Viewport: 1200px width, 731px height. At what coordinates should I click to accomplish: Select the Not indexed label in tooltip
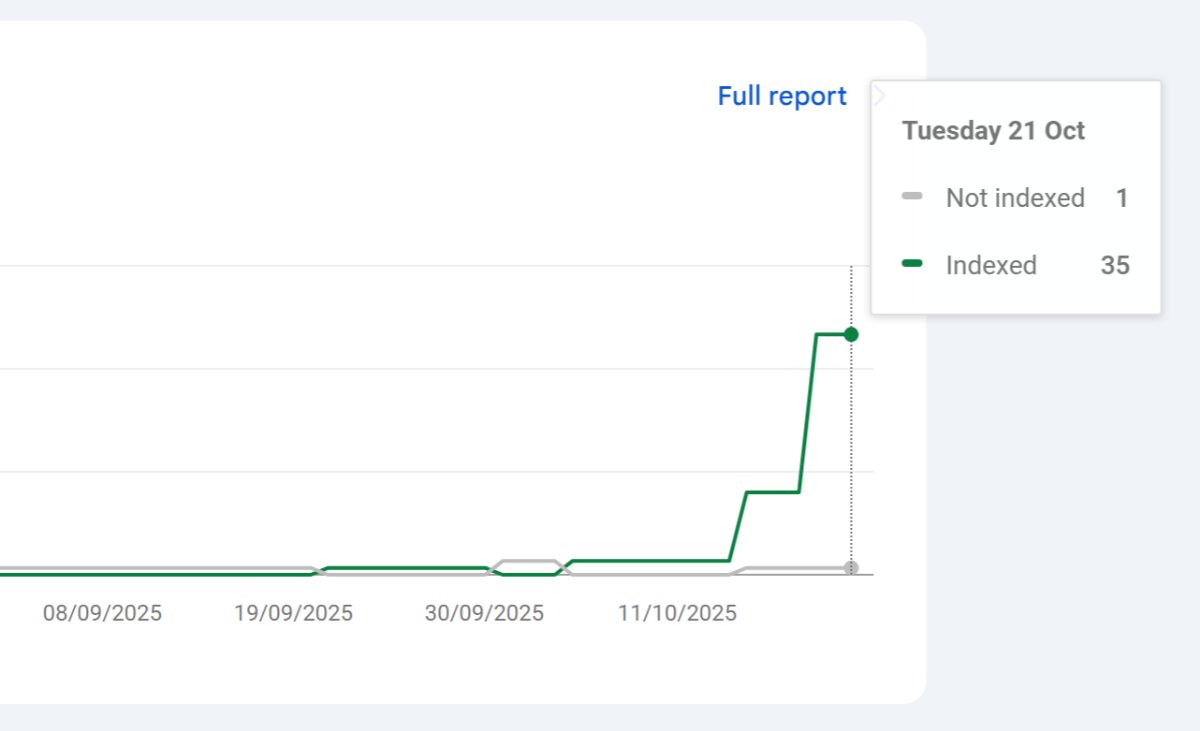(1015, 198)
